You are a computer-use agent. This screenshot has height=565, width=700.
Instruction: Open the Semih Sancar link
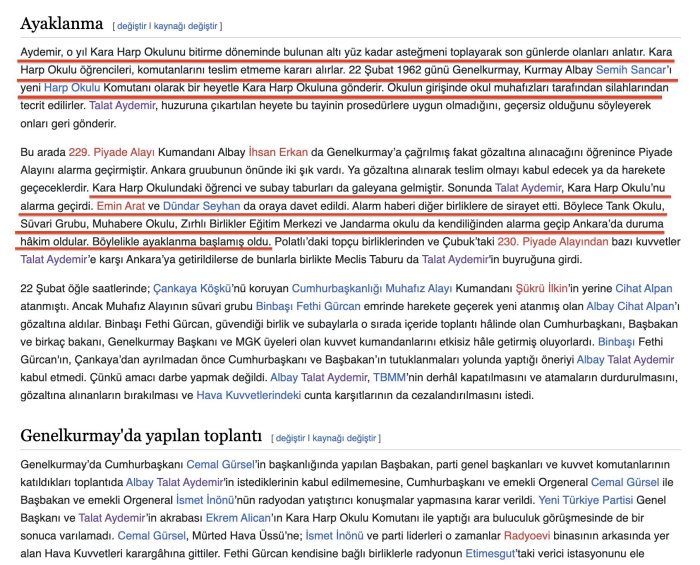pos(632,70)
